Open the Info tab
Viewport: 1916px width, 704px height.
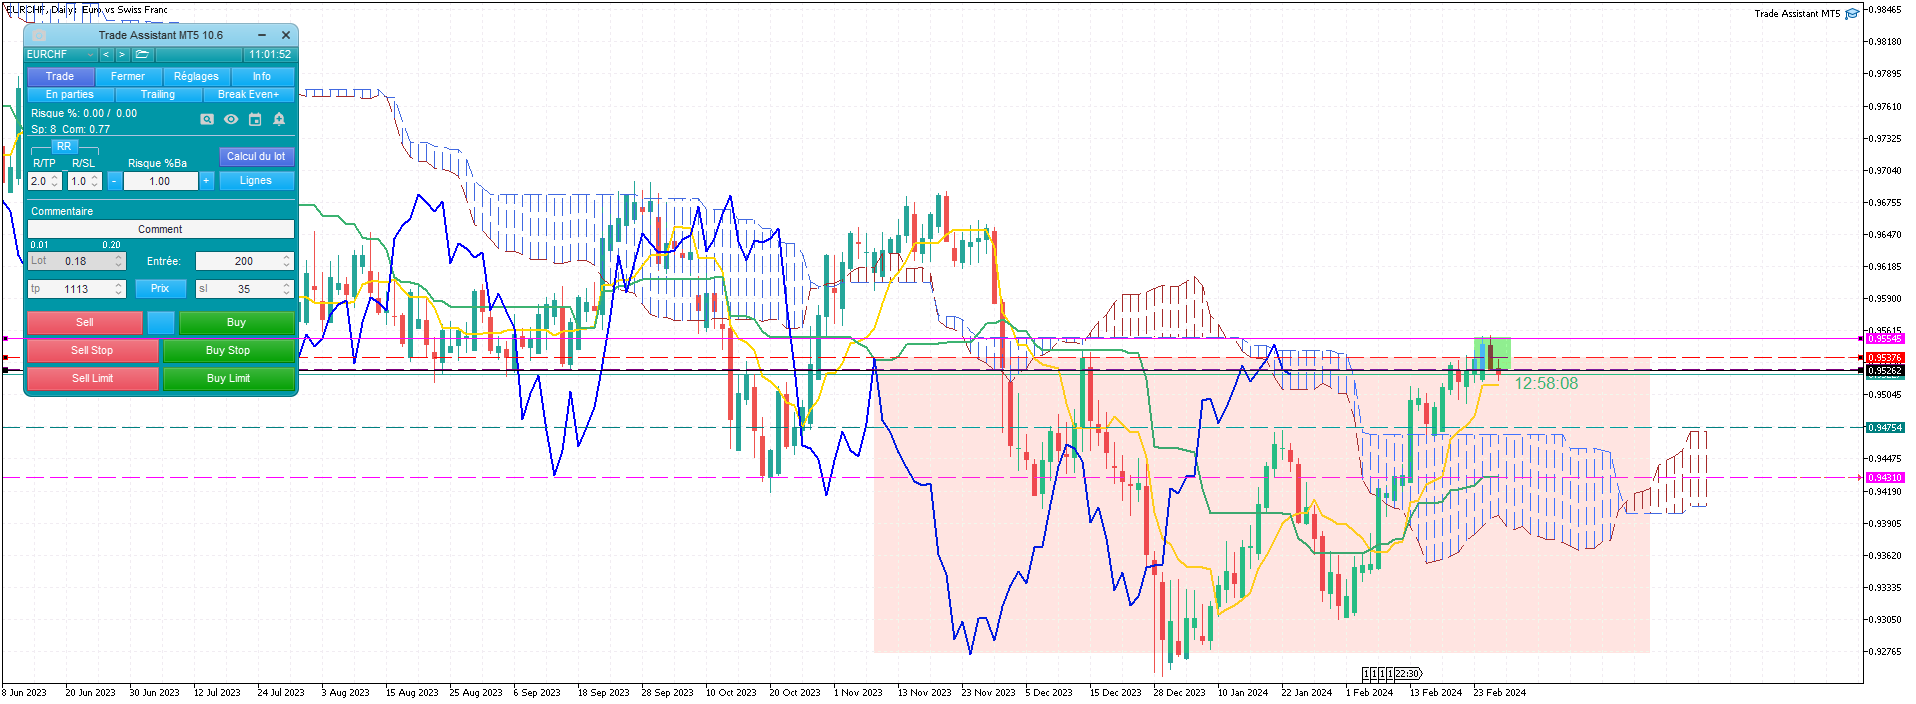pyautogui.click(x=262, y=76)
